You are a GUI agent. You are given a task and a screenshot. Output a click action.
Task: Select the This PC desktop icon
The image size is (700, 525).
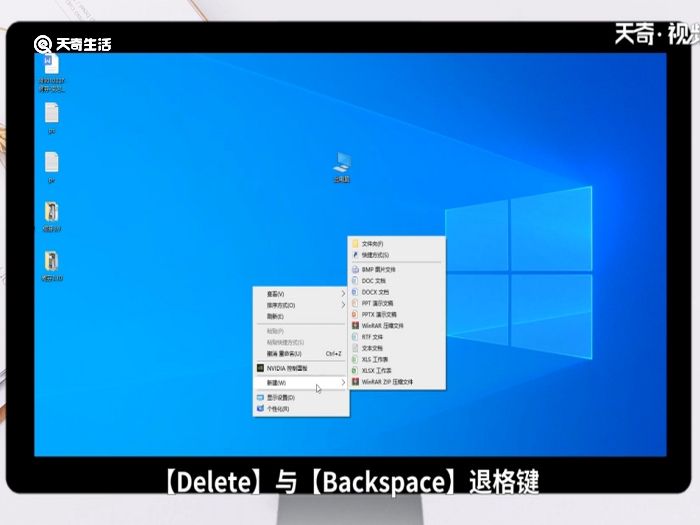pos(342,168)
